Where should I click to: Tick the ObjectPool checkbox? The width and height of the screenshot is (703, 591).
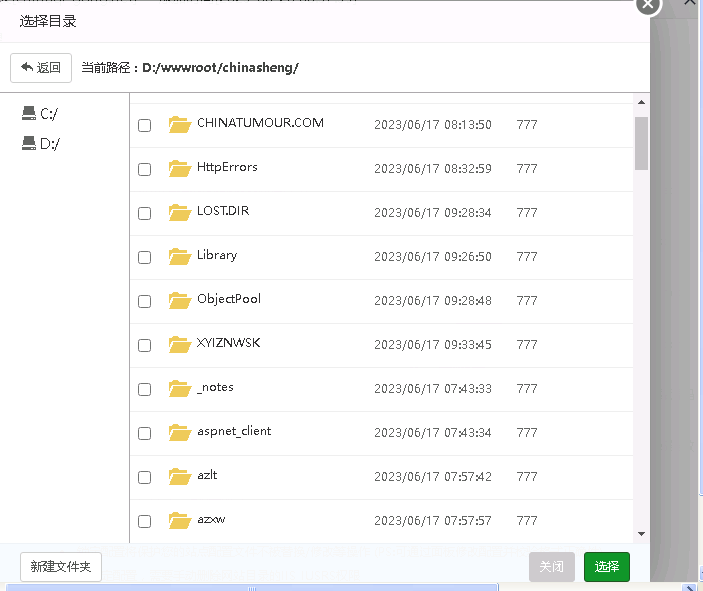coord(144,301)
